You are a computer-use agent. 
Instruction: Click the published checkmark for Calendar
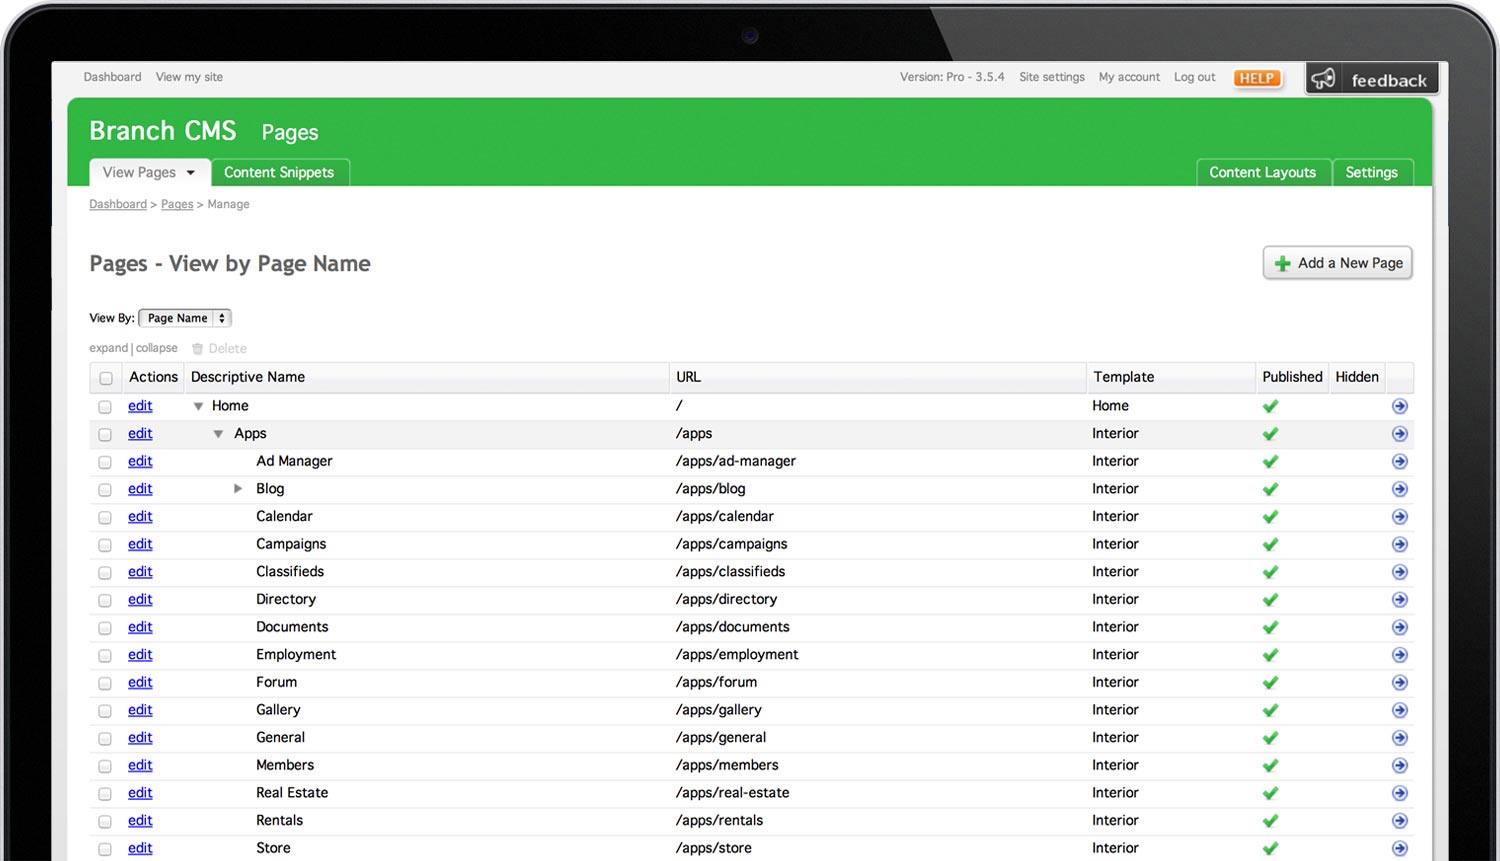pos(1270,517)
